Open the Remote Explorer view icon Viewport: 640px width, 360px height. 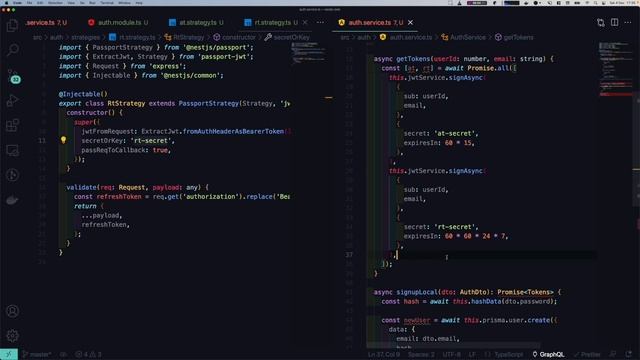point(13,150)
